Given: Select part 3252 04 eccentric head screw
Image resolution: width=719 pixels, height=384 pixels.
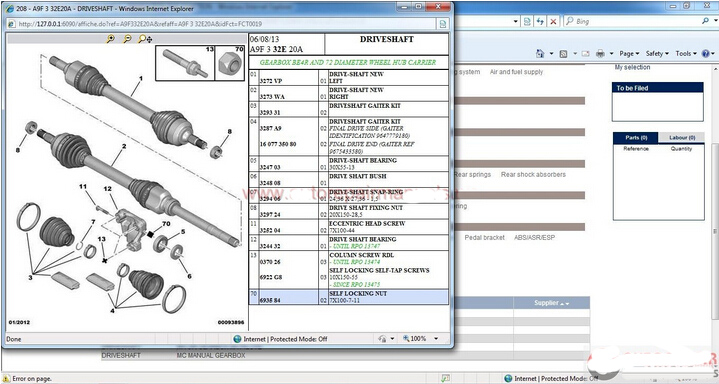Looking at the screenshot, I should click(348, 227).
